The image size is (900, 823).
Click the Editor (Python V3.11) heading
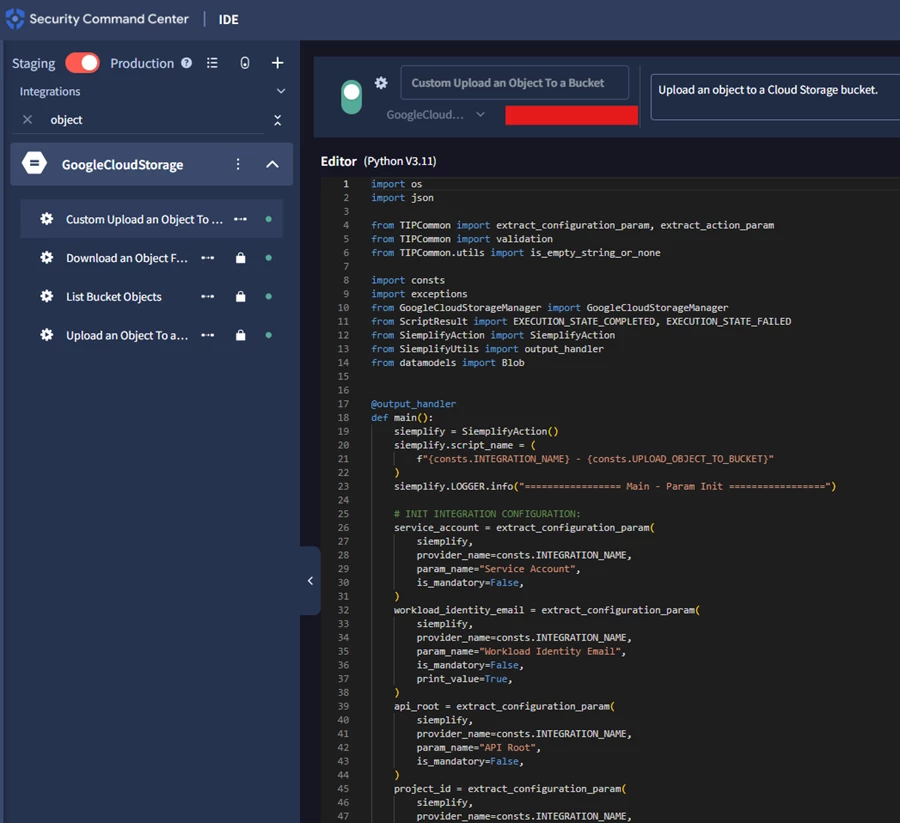click(x=378, y=161)
